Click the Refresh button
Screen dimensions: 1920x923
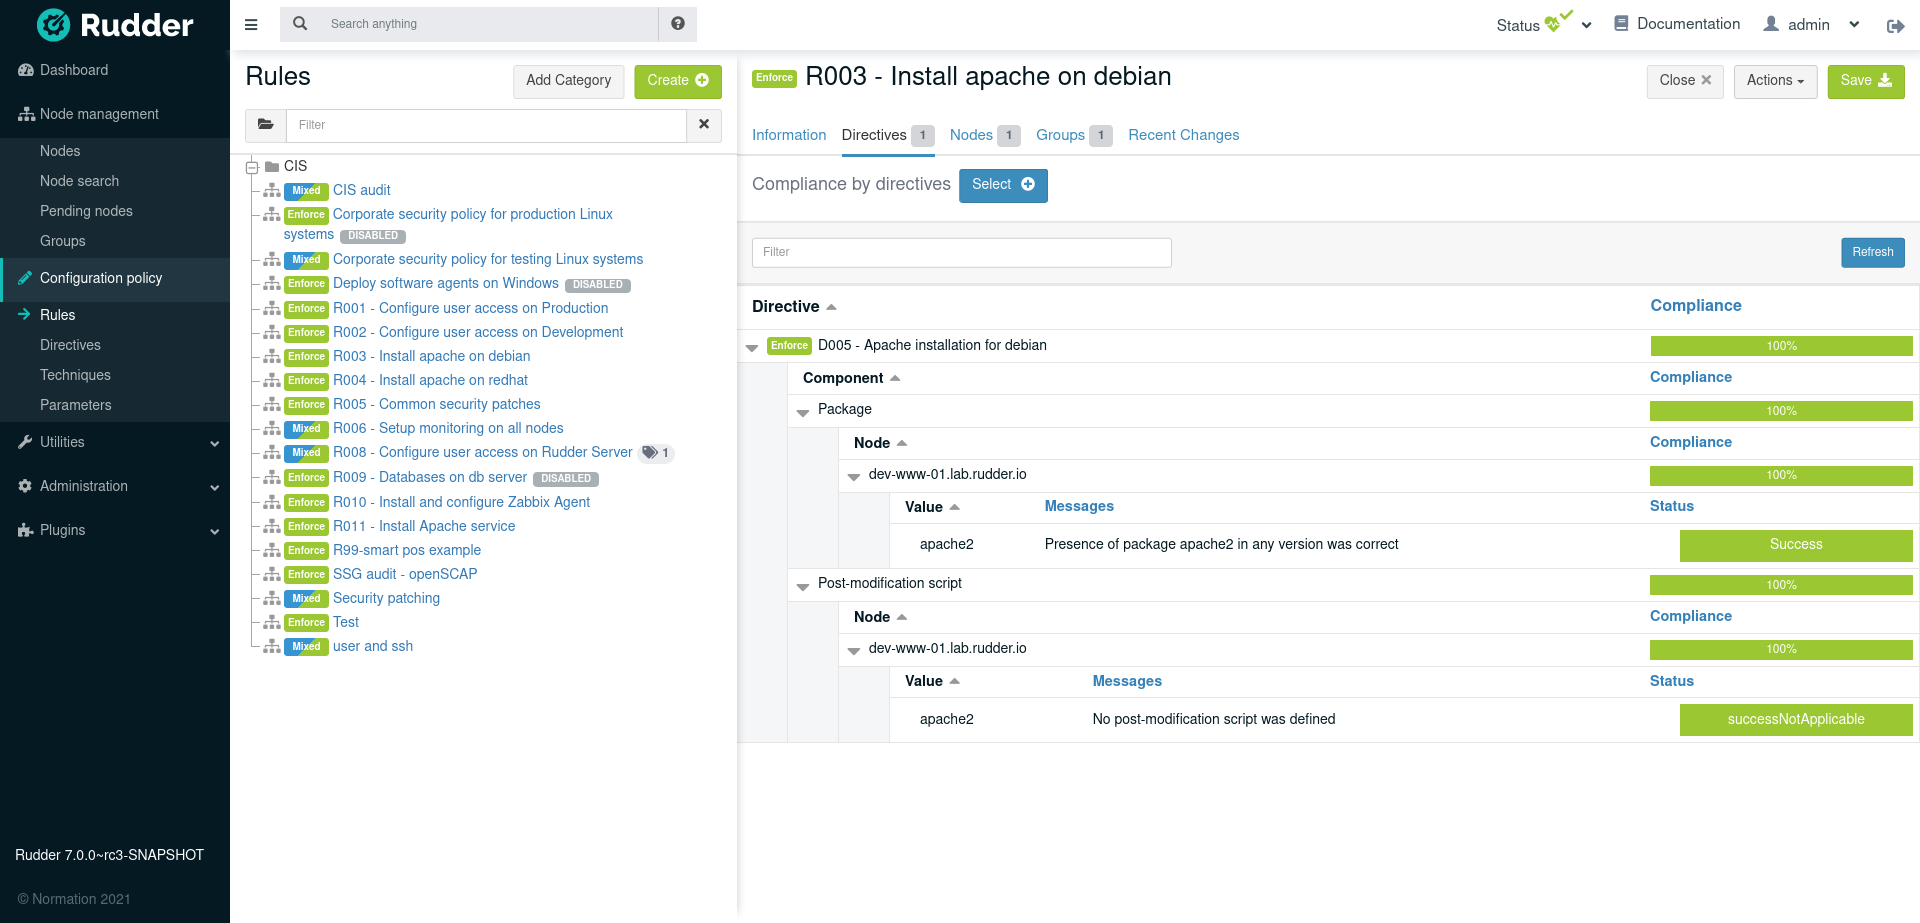click(x=1872, y=252)
